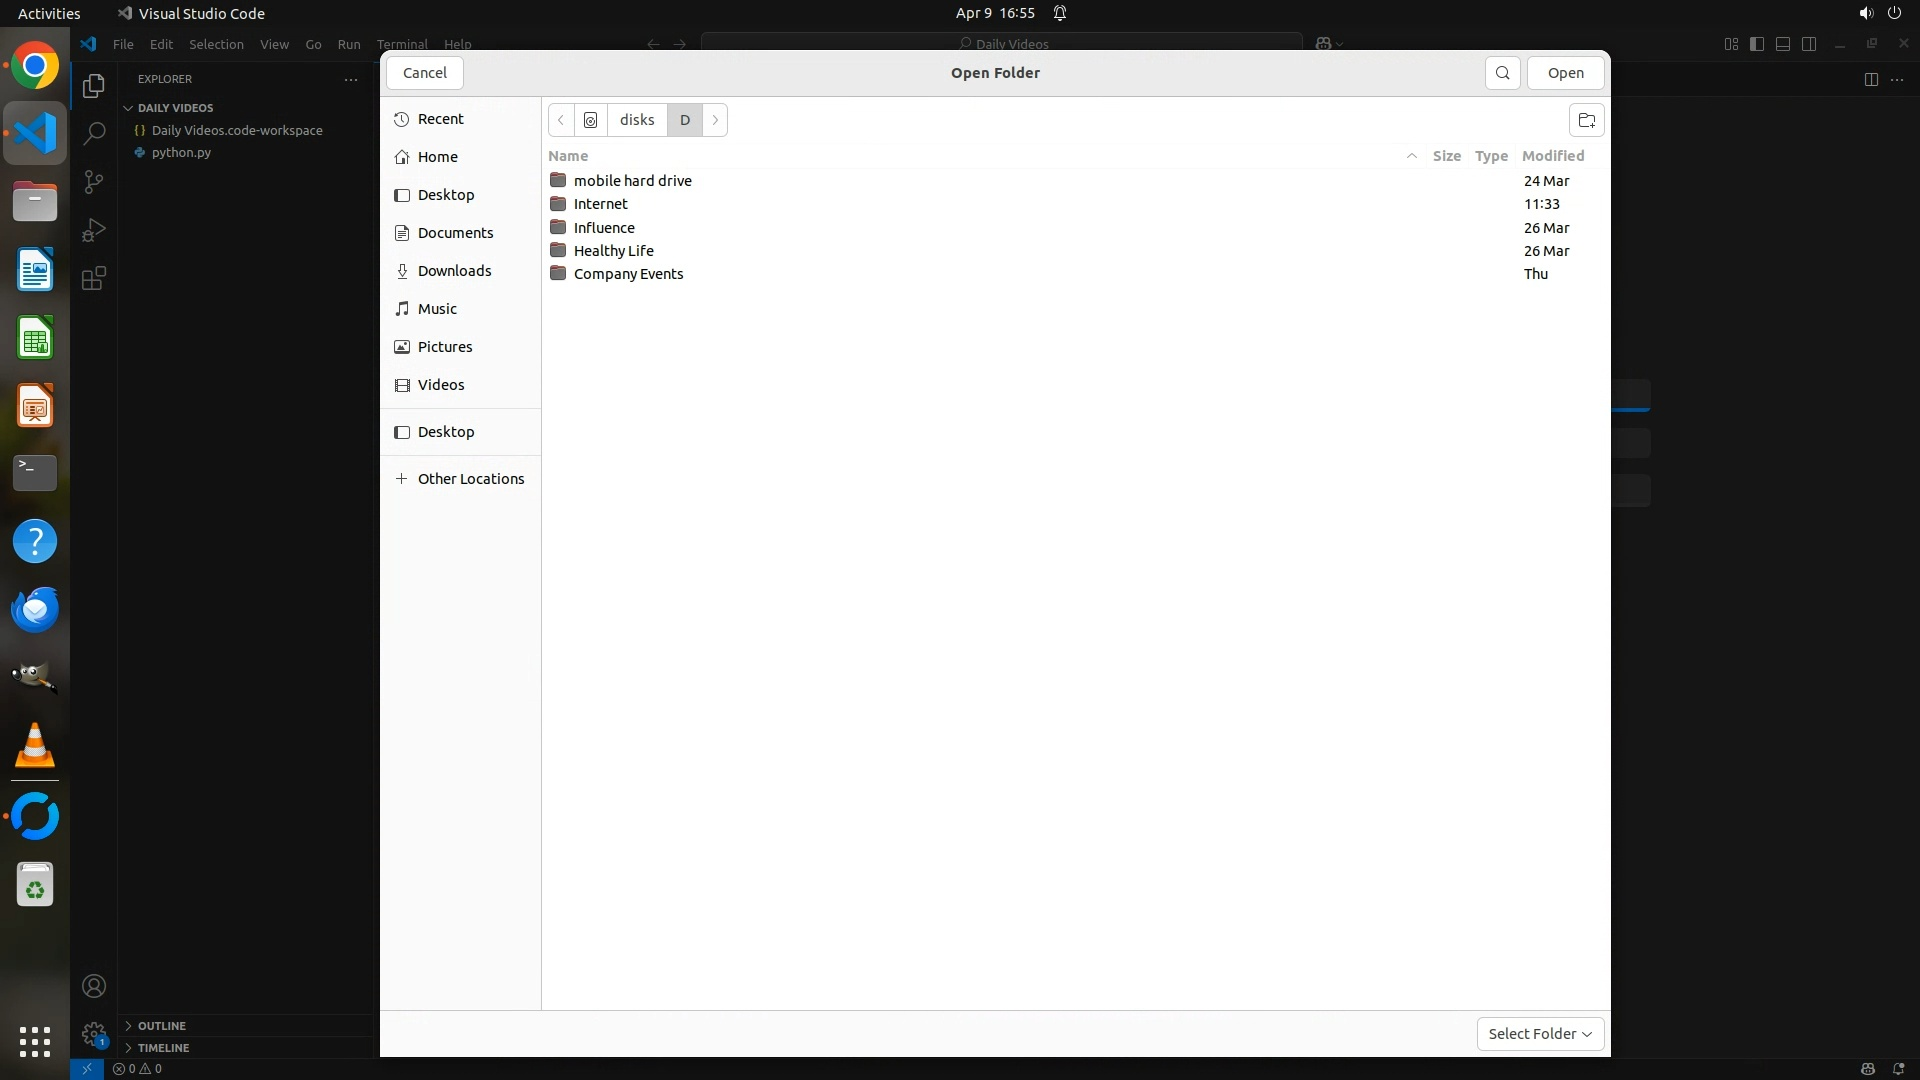
Task: Click the Explorer files icon in activity bar
Action: click(x=94, y=86)
